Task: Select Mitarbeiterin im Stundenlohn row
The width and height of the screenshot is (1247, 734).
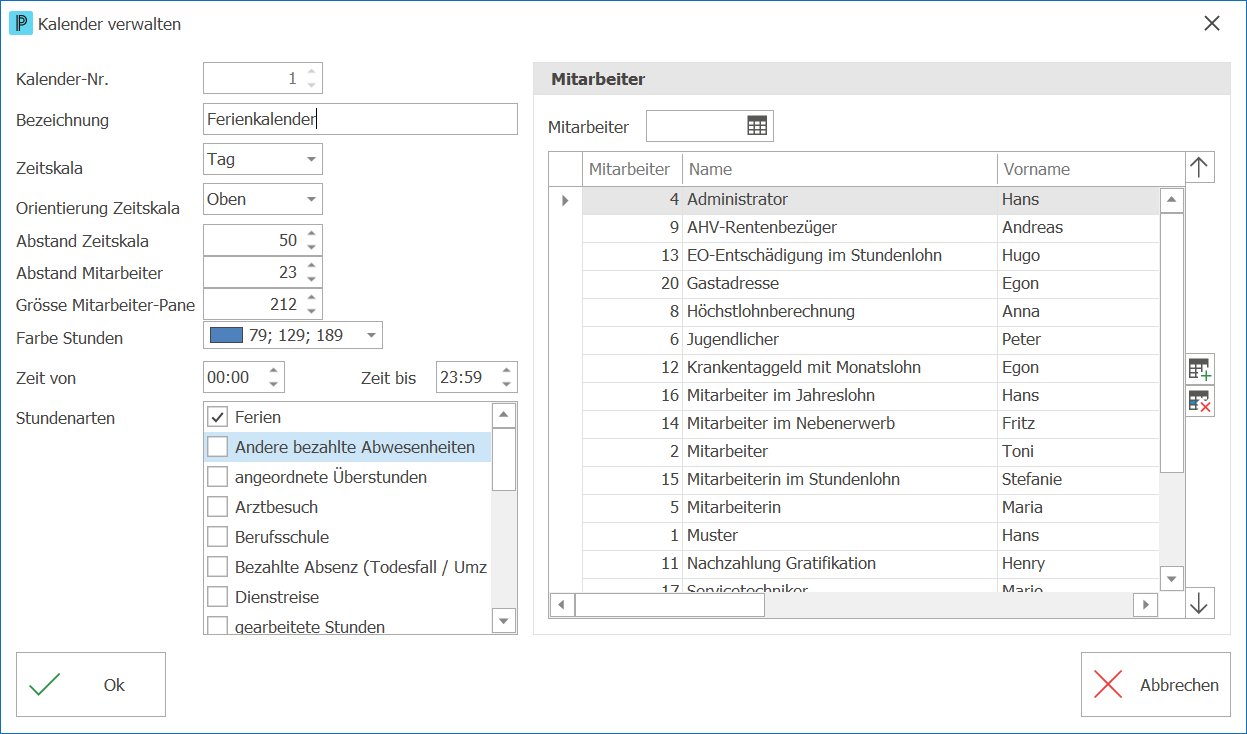Action: [870, 479]
